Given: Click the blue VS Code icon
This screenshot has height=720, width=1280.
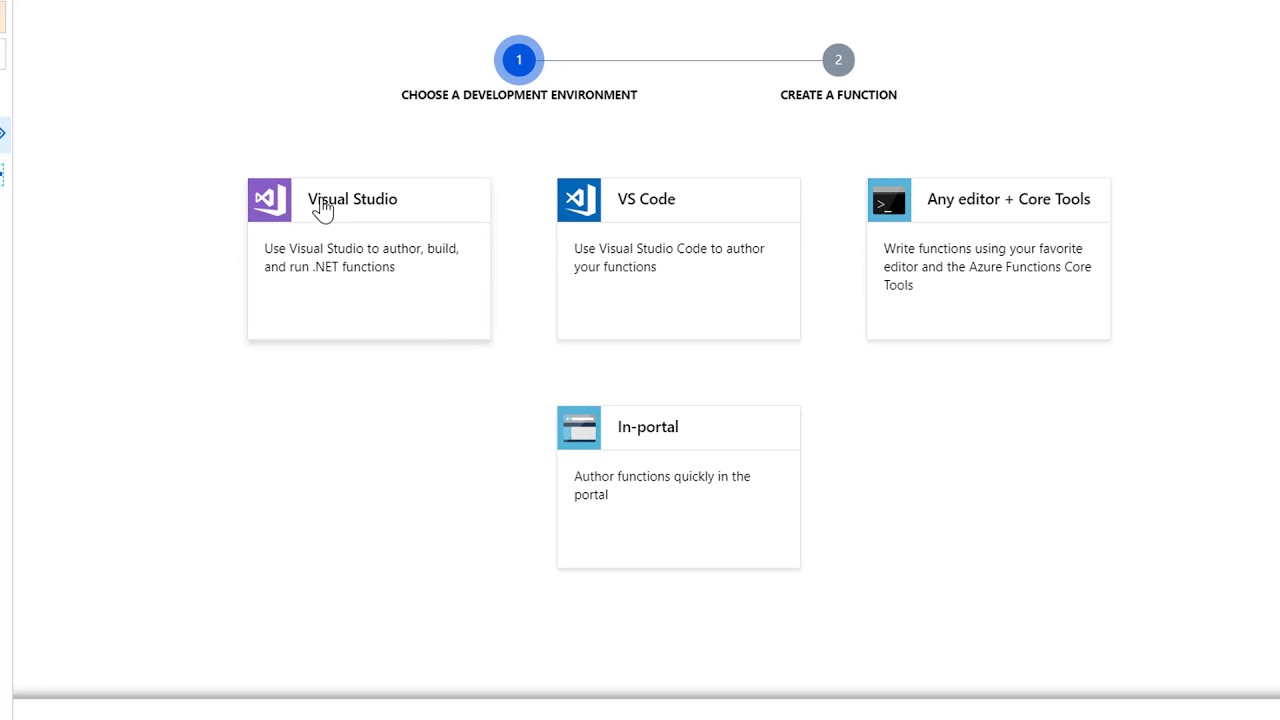Looking at the screenshot, I should [x=579, y=200].
